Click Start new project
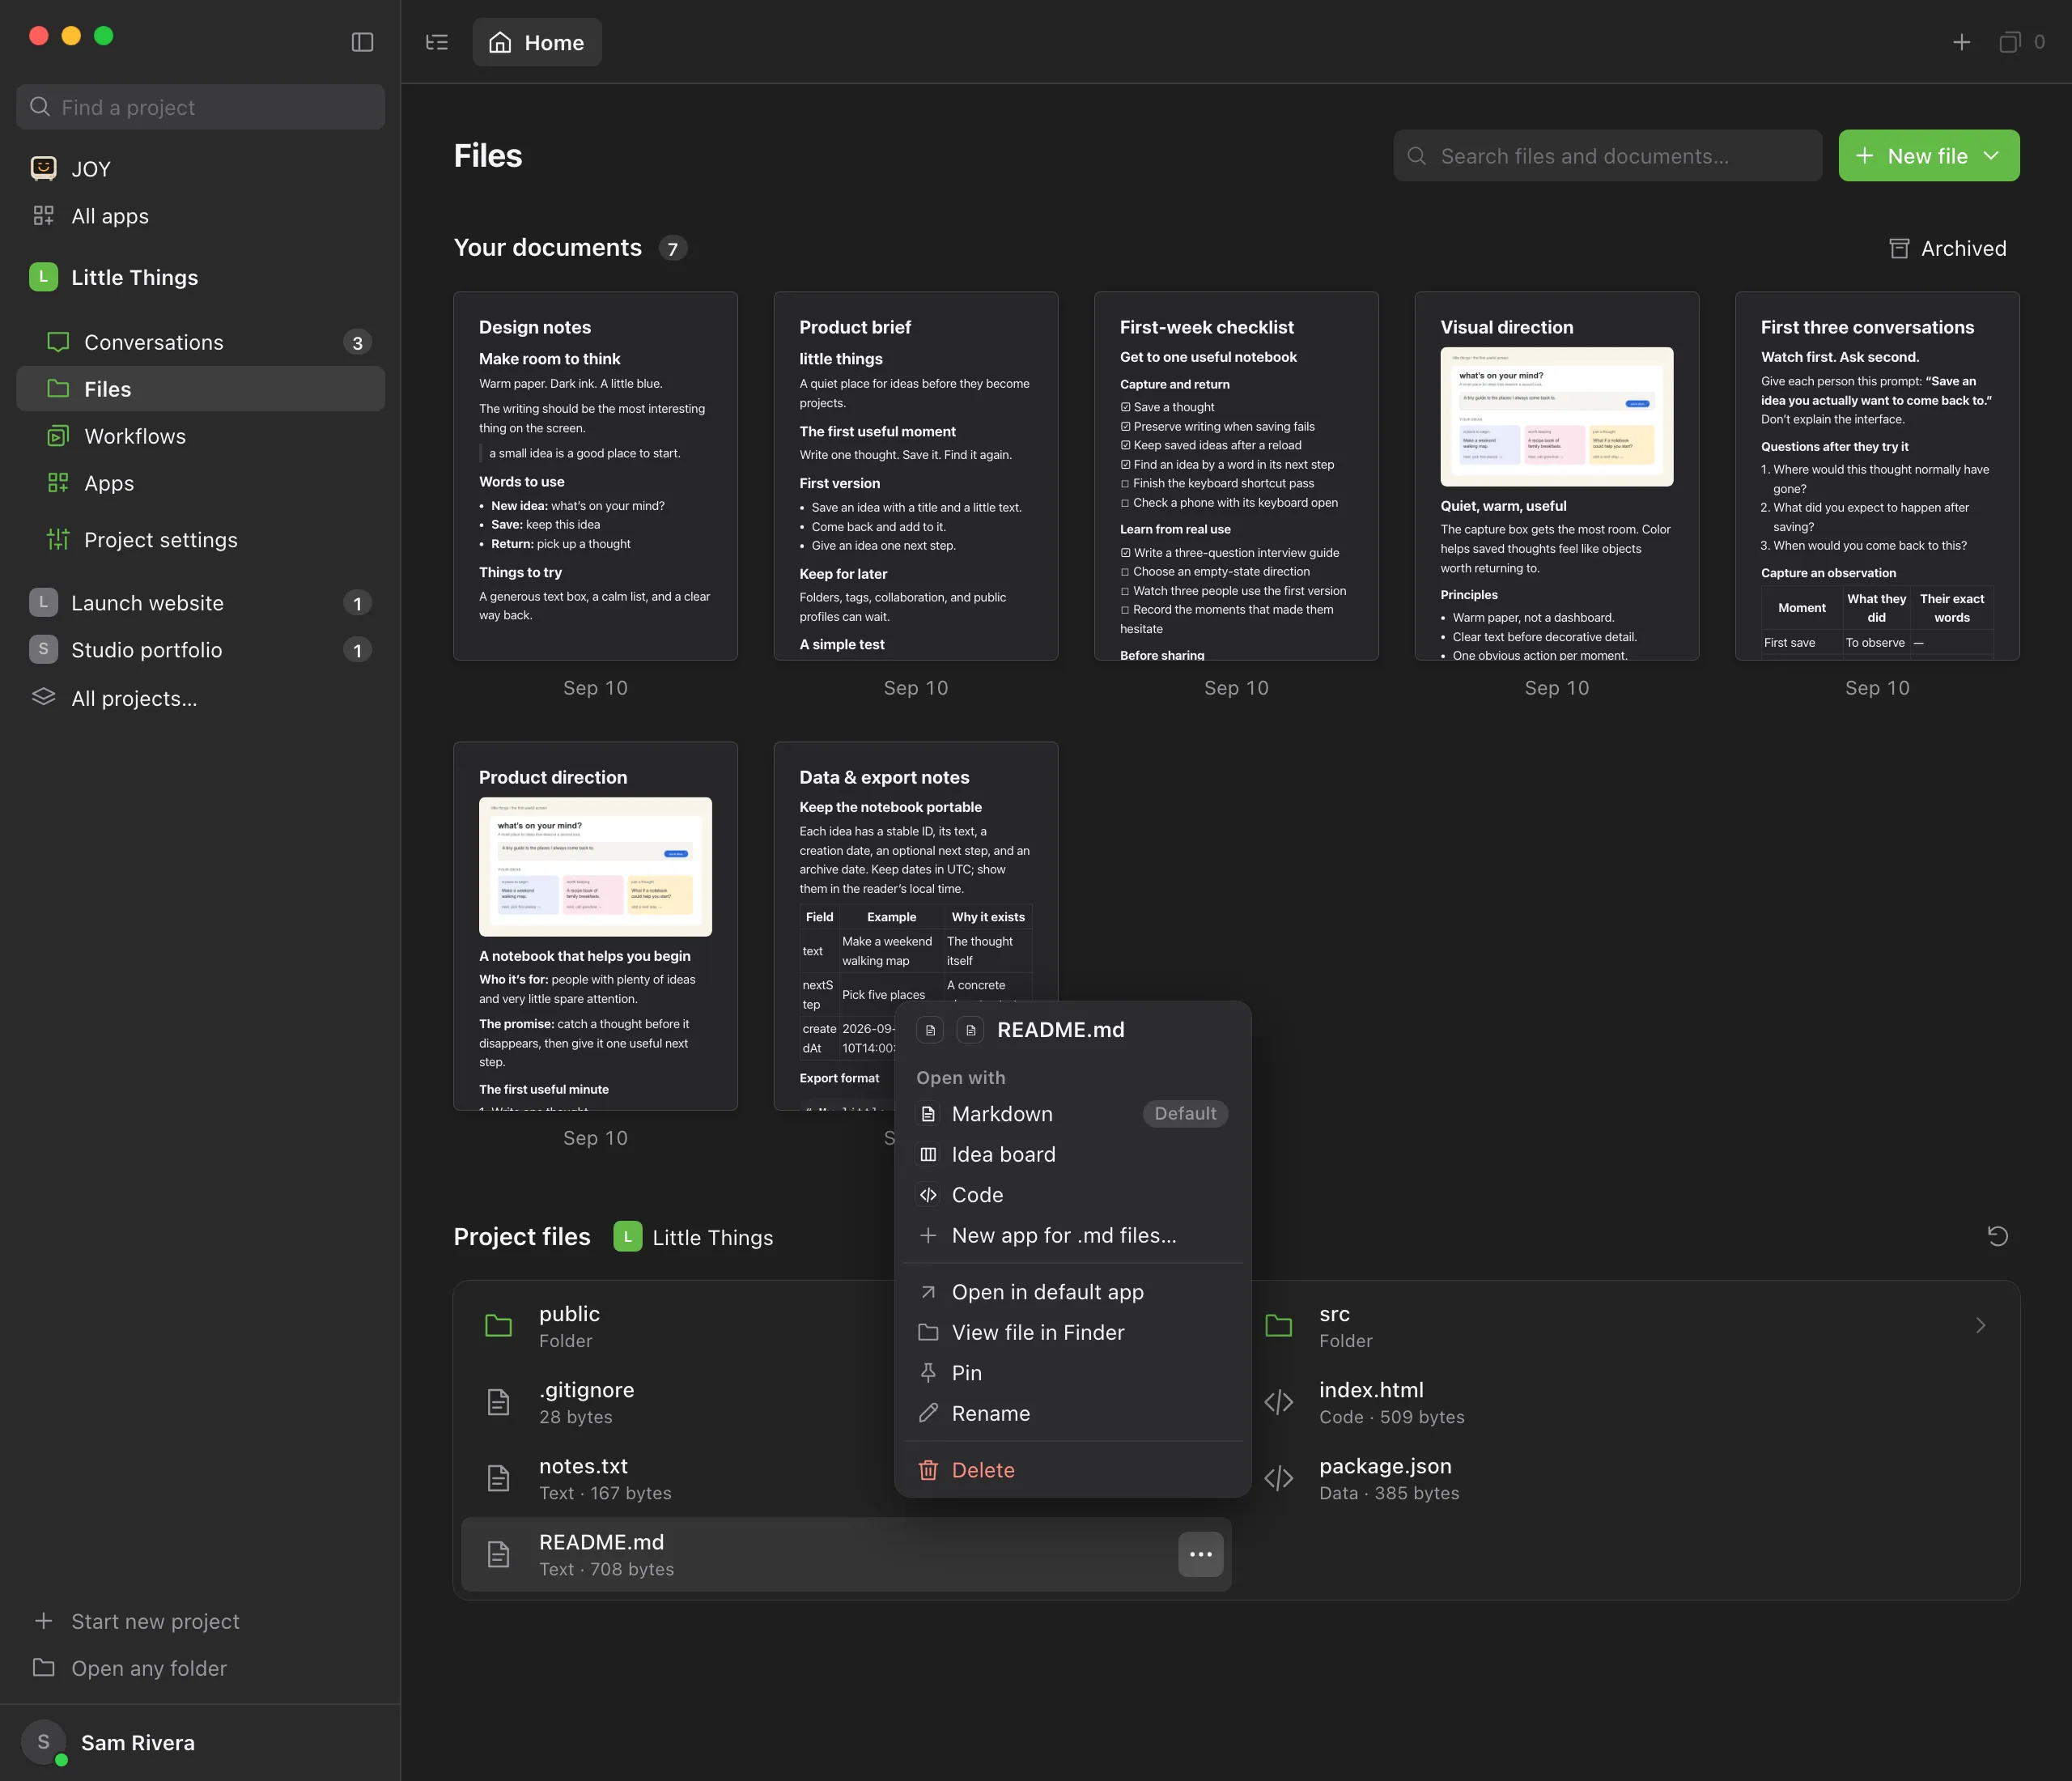 (200, 1621)
